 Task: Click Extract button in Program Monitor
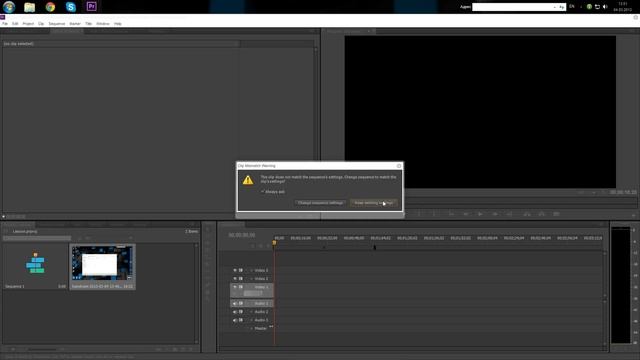(542, 214)
